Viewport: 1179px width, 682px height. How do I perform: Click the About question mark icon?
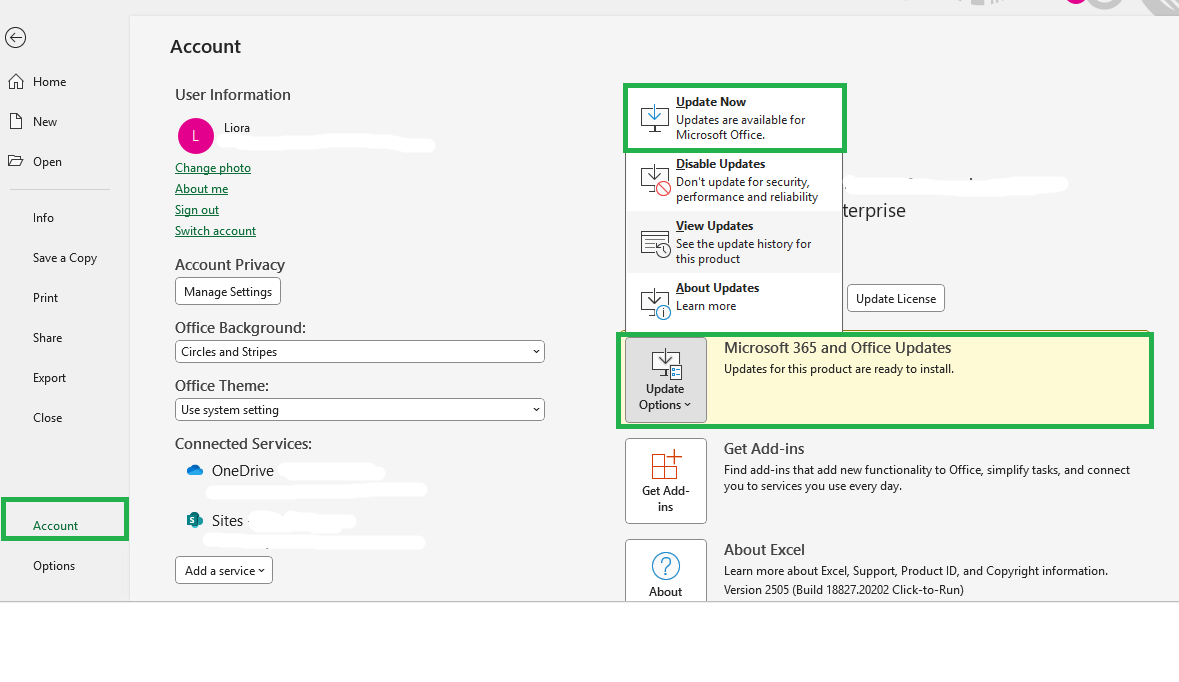pyautogui.click(x=665, y=565)
